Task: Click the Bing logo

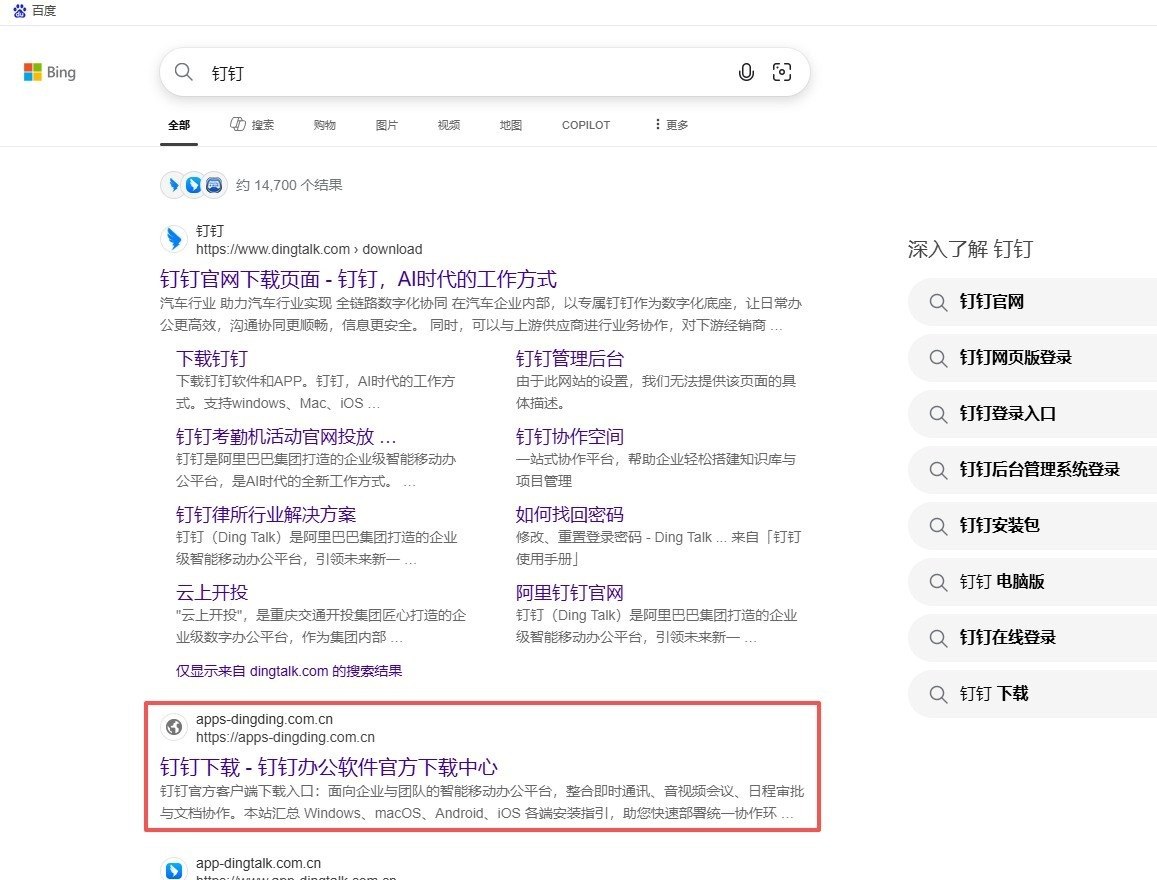Action: pos(49,72)
